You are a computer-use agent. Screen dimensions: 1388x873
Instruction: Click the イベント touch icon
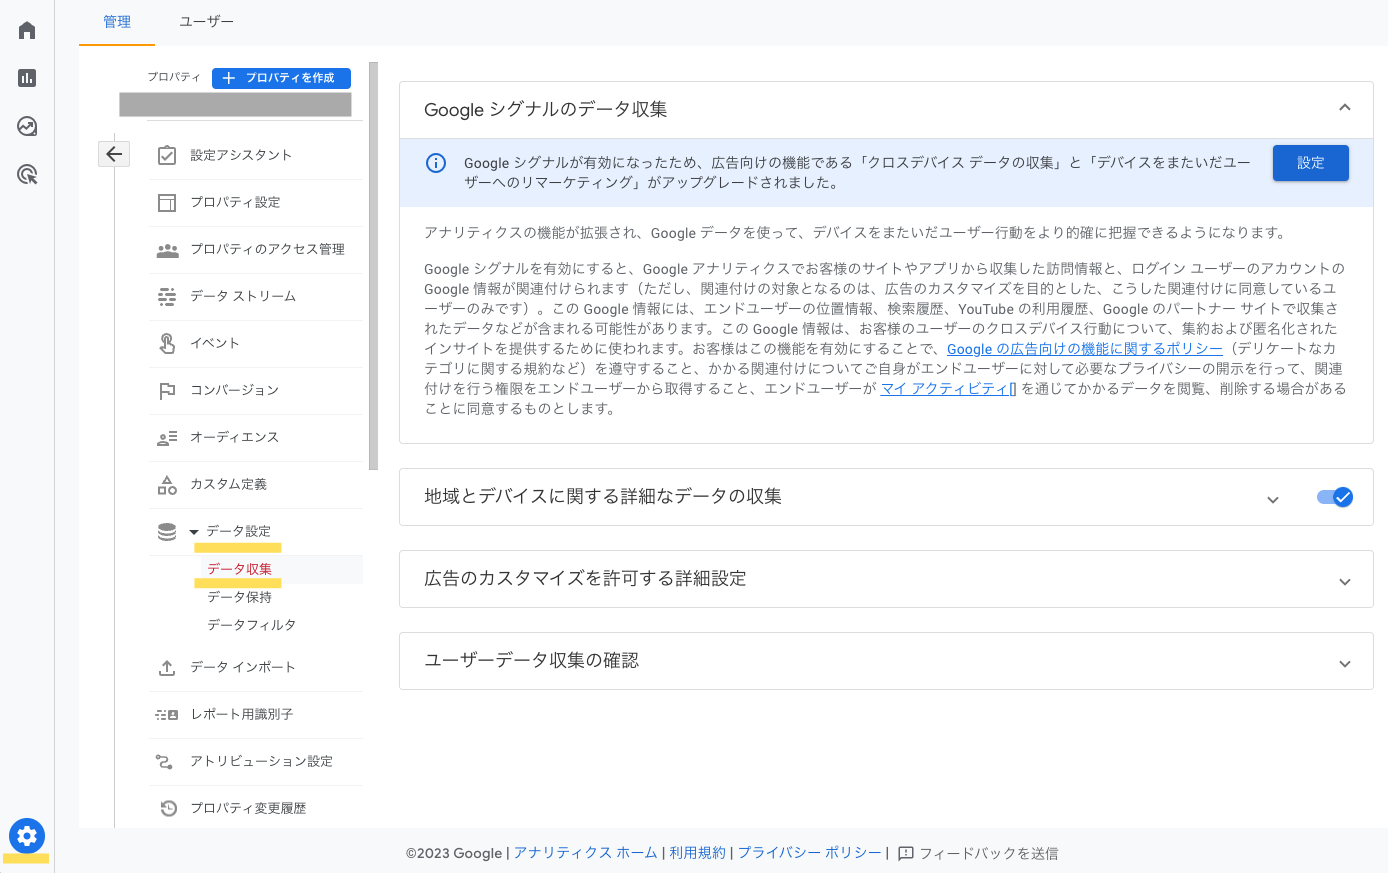click(167, 343)
